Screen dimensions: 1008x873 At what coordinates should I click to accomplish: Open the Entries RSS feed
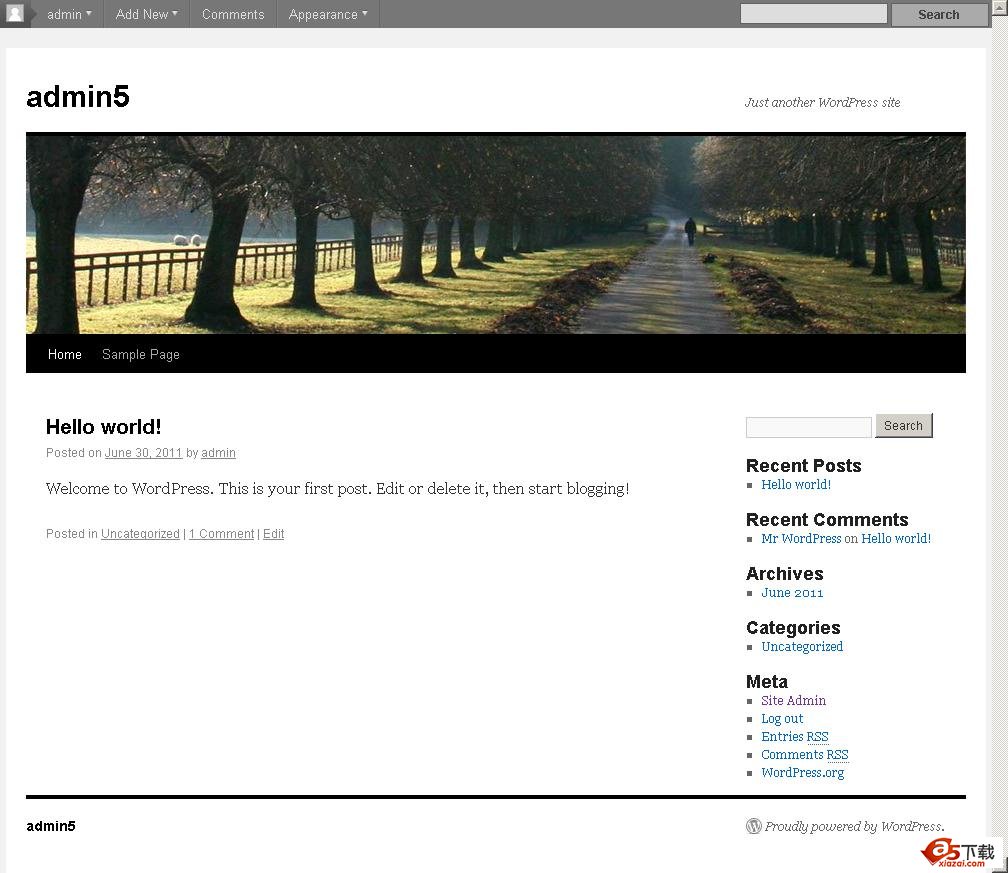point(795,737)
